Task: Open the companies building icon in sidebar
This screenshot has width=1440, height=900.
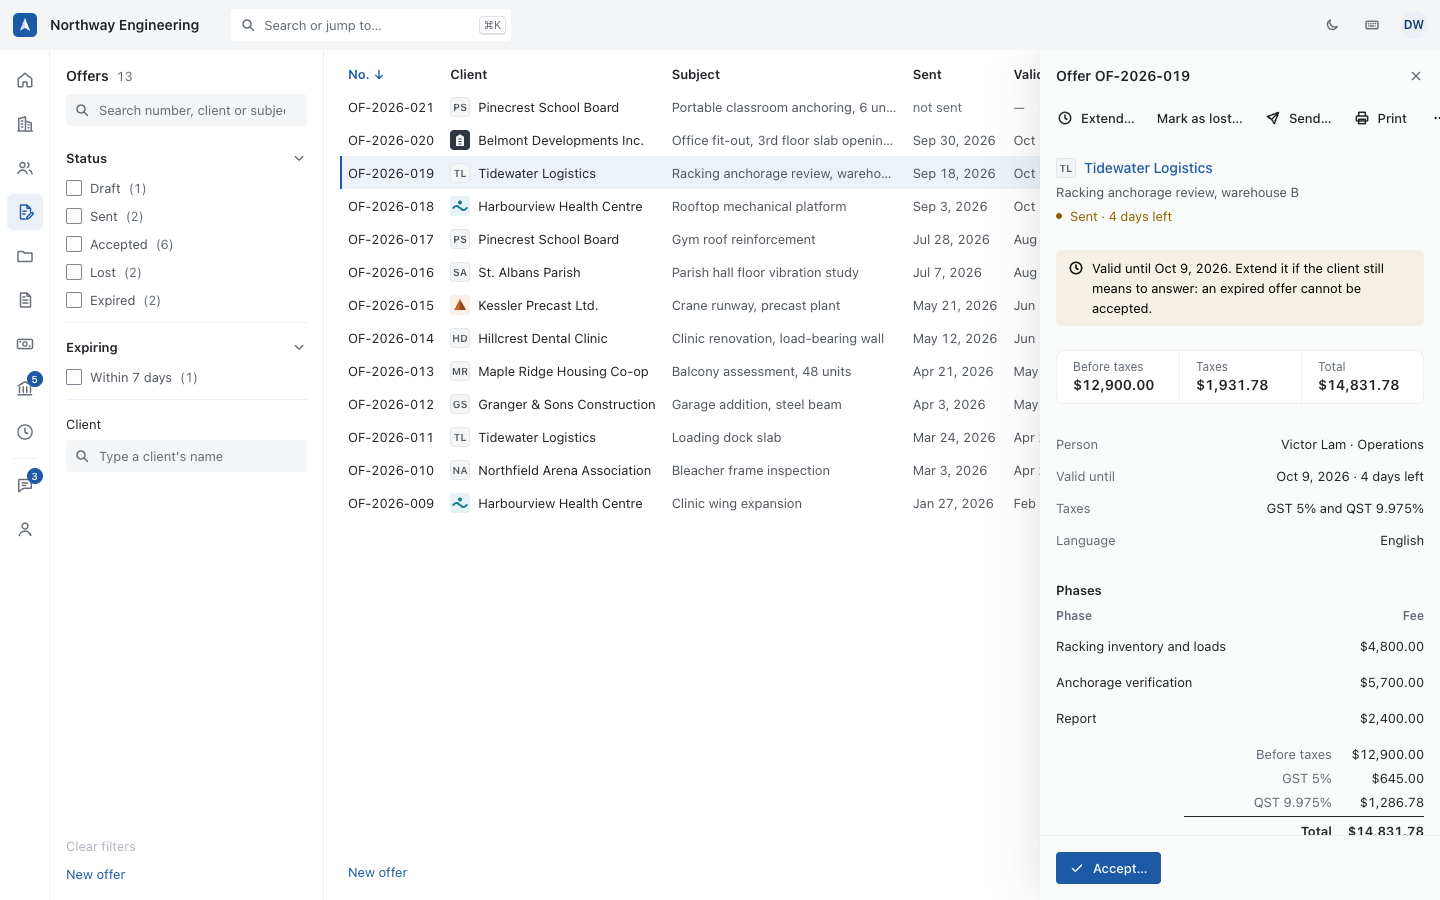Action: 25,124
